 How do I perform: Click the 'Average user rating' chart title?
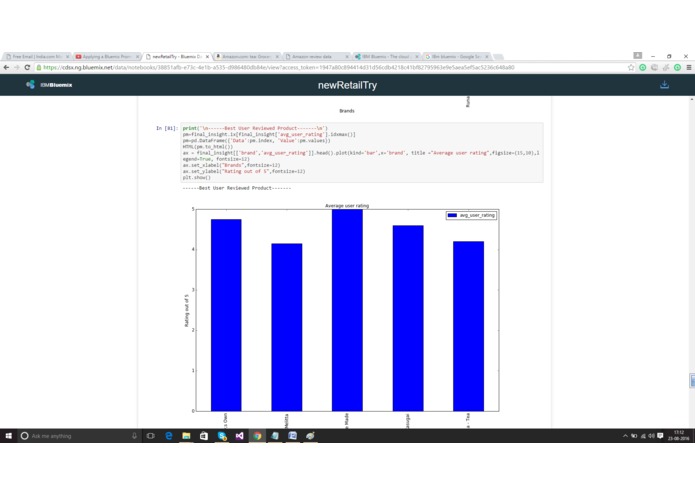[x=347, y=206]
